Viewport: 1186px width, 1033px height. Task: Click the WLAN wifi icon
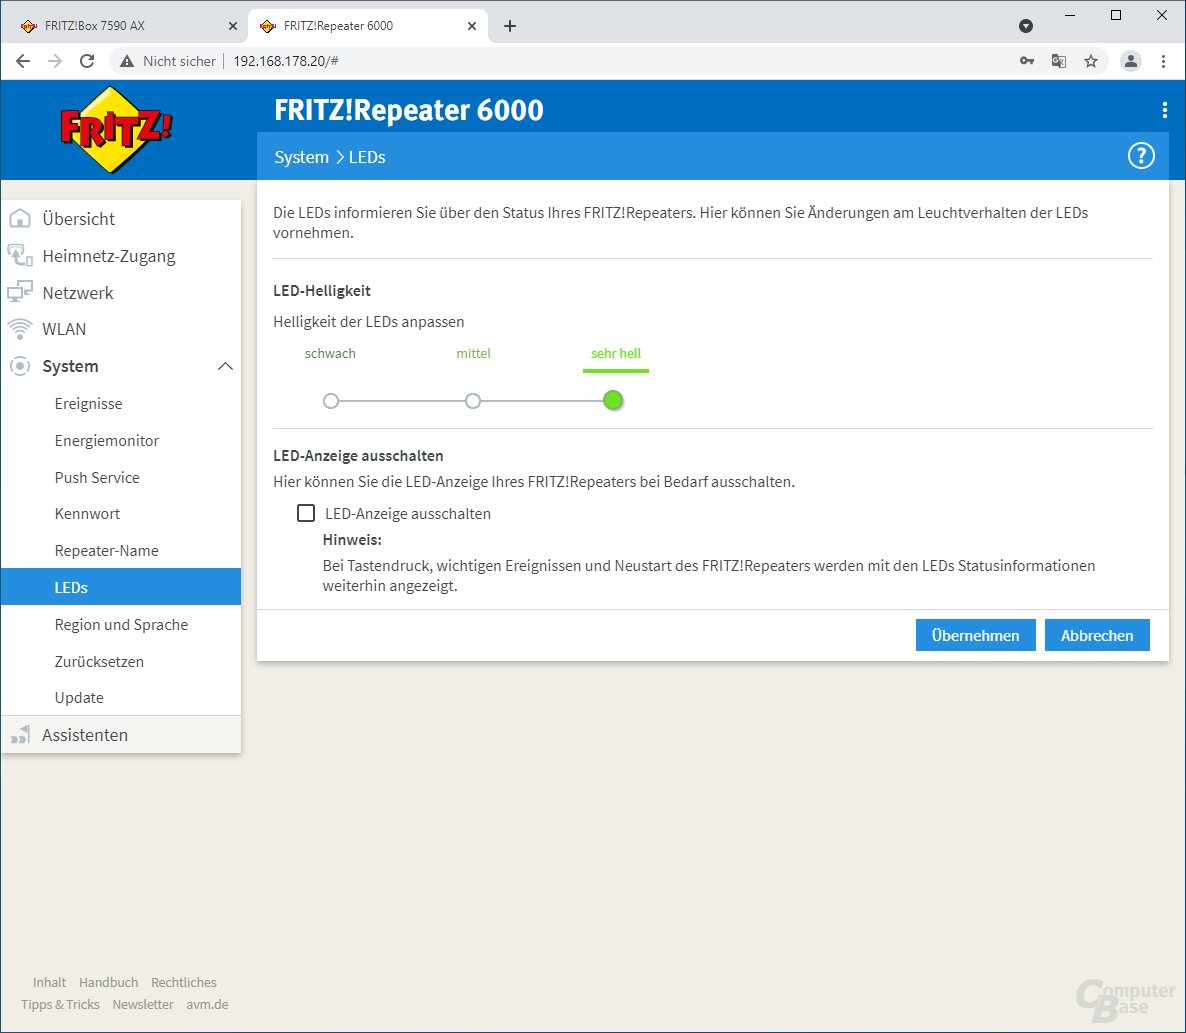(x=20, y=329)
